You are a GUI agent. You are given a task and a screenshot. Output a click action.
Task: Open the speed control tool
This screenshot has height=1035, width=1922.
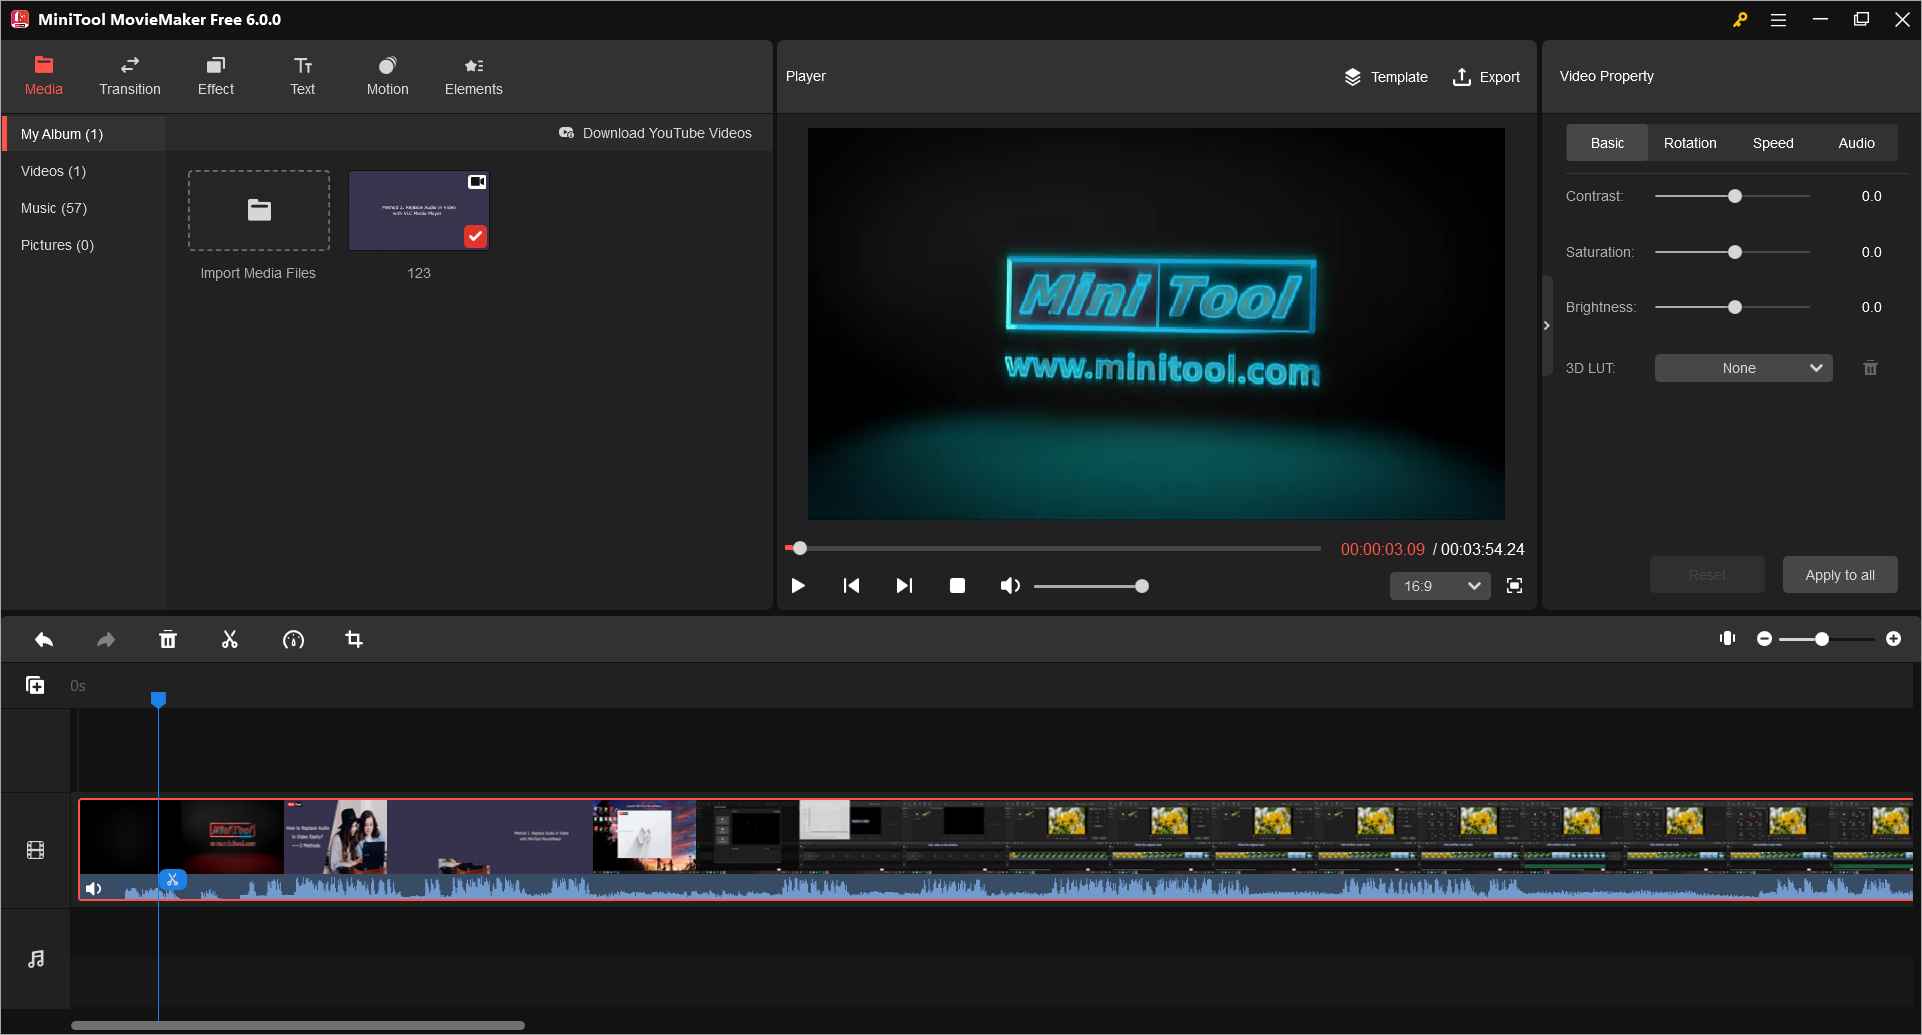click(x=293, y=640)
